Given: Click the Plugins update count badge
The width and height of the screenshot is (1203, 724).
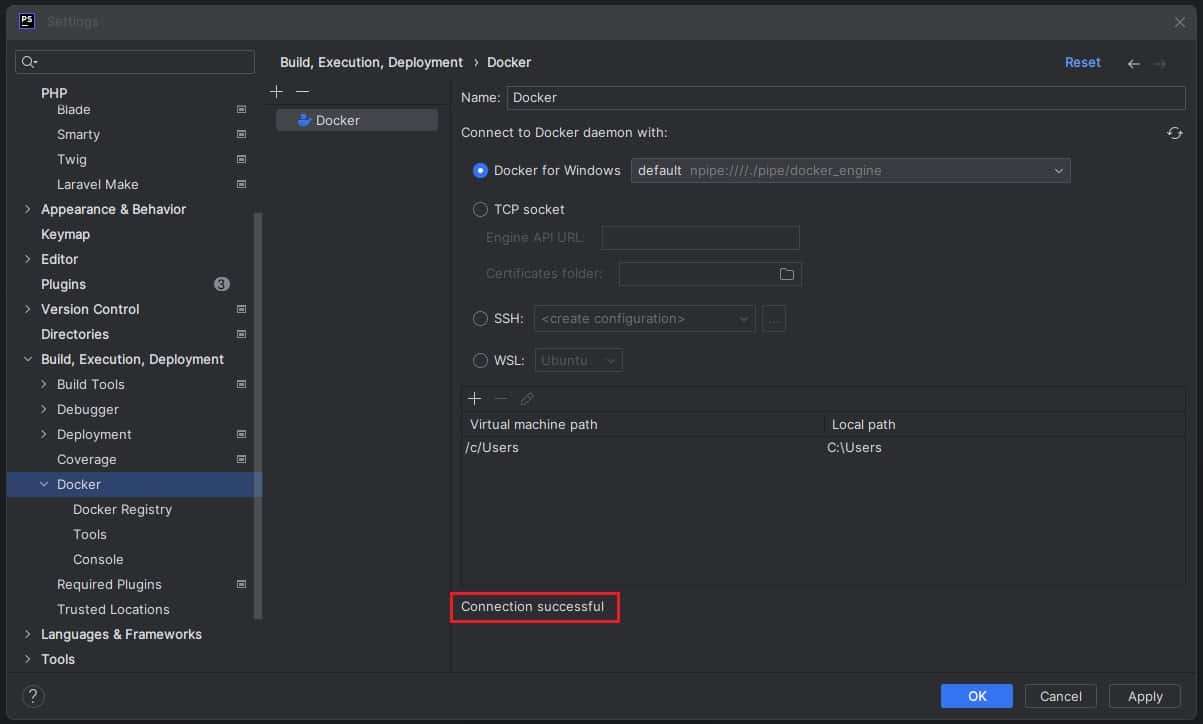Looking at the screenshot, I should coord(222,284).
